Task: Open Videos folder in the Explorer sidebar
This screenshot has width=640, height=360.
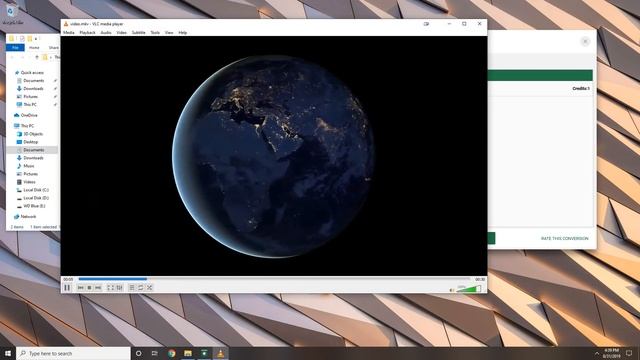Action: pos(29,182)
